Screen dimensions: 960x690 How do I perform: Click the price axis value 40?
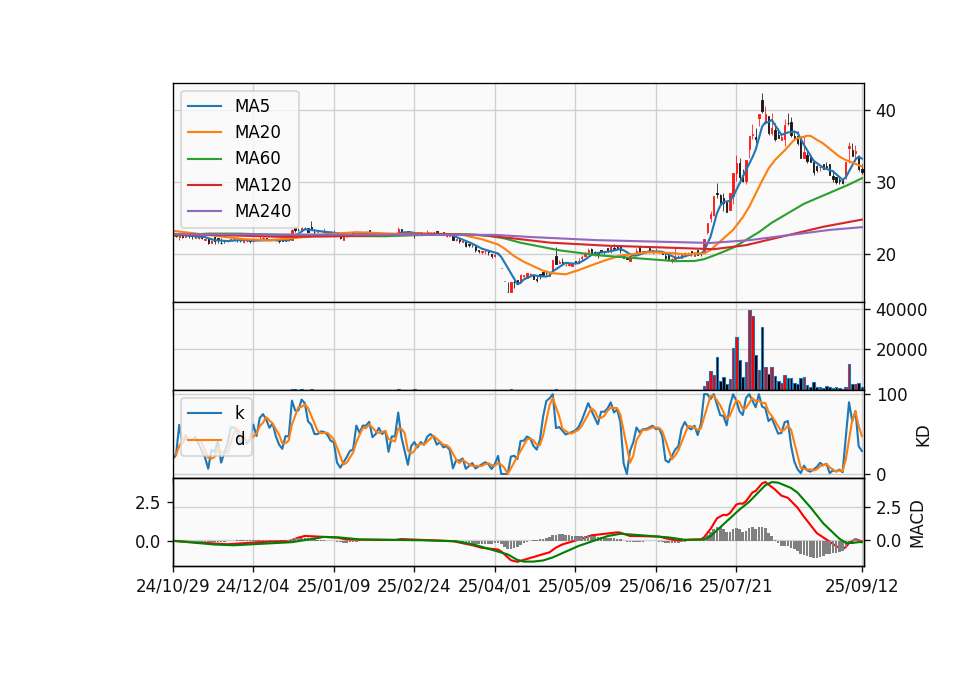click(886, 111)
